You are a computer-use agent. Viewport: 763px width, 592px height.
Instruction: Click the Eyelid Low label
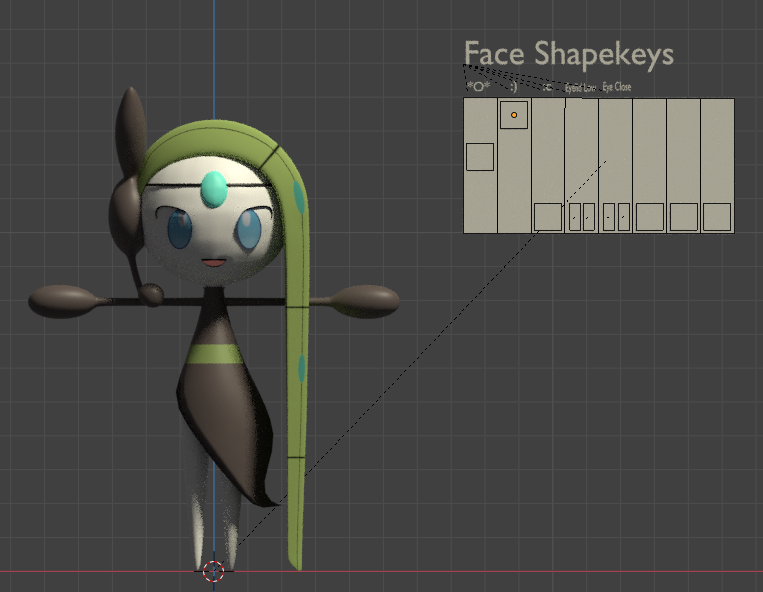tap(581, 88)
